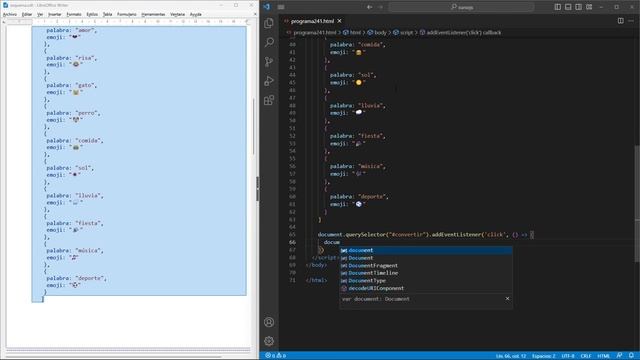The height and width of the screenshot is (360, 640).
Task: Open the Editar menu in Writer
Action: (27, 14)
